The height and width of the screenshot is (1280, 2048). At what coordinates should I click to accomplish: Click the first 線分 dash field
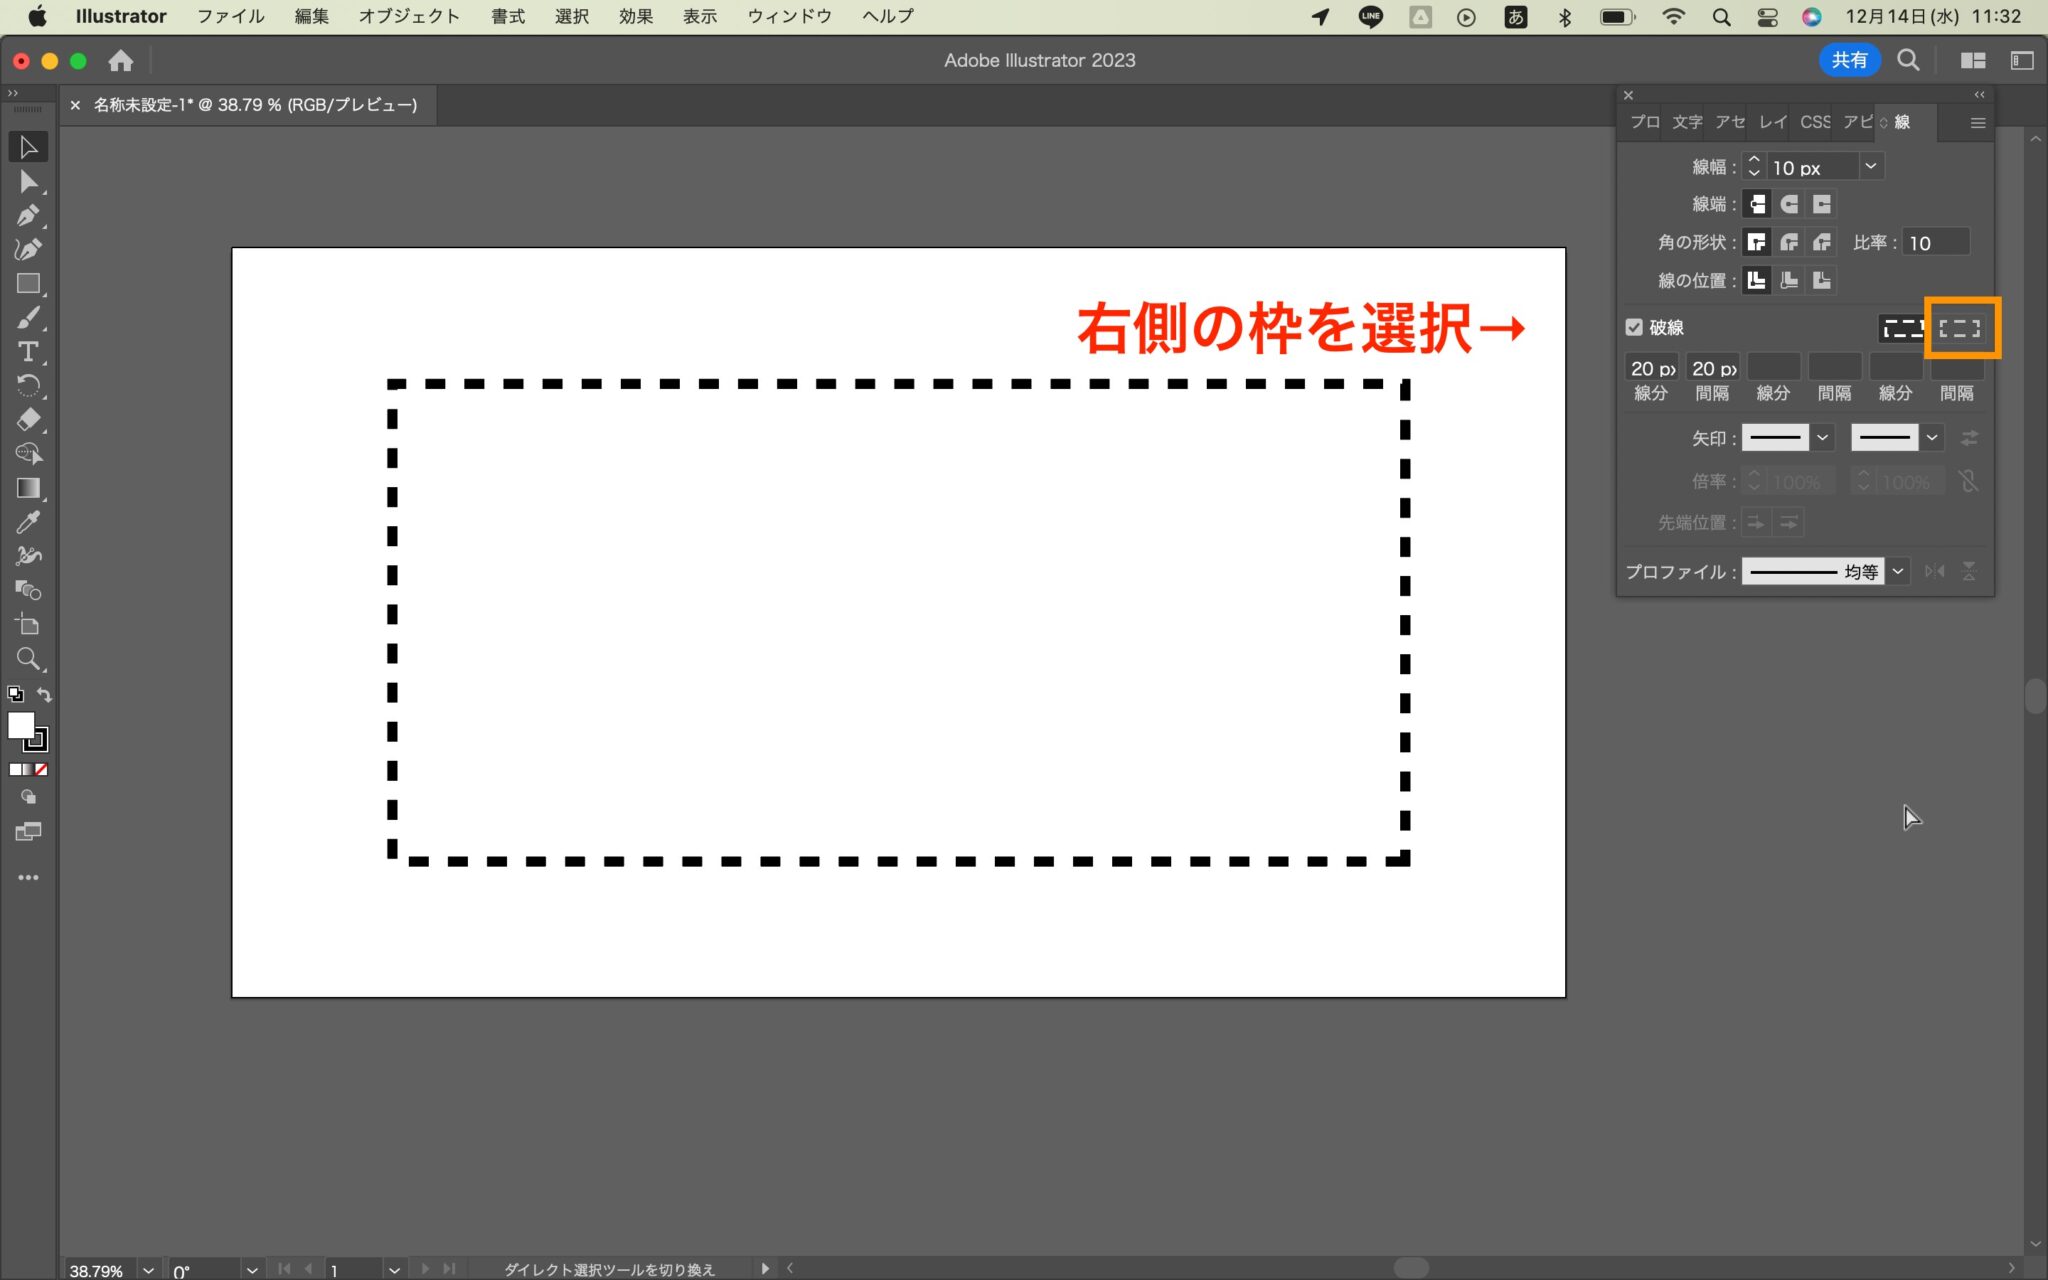(1651, 368)
